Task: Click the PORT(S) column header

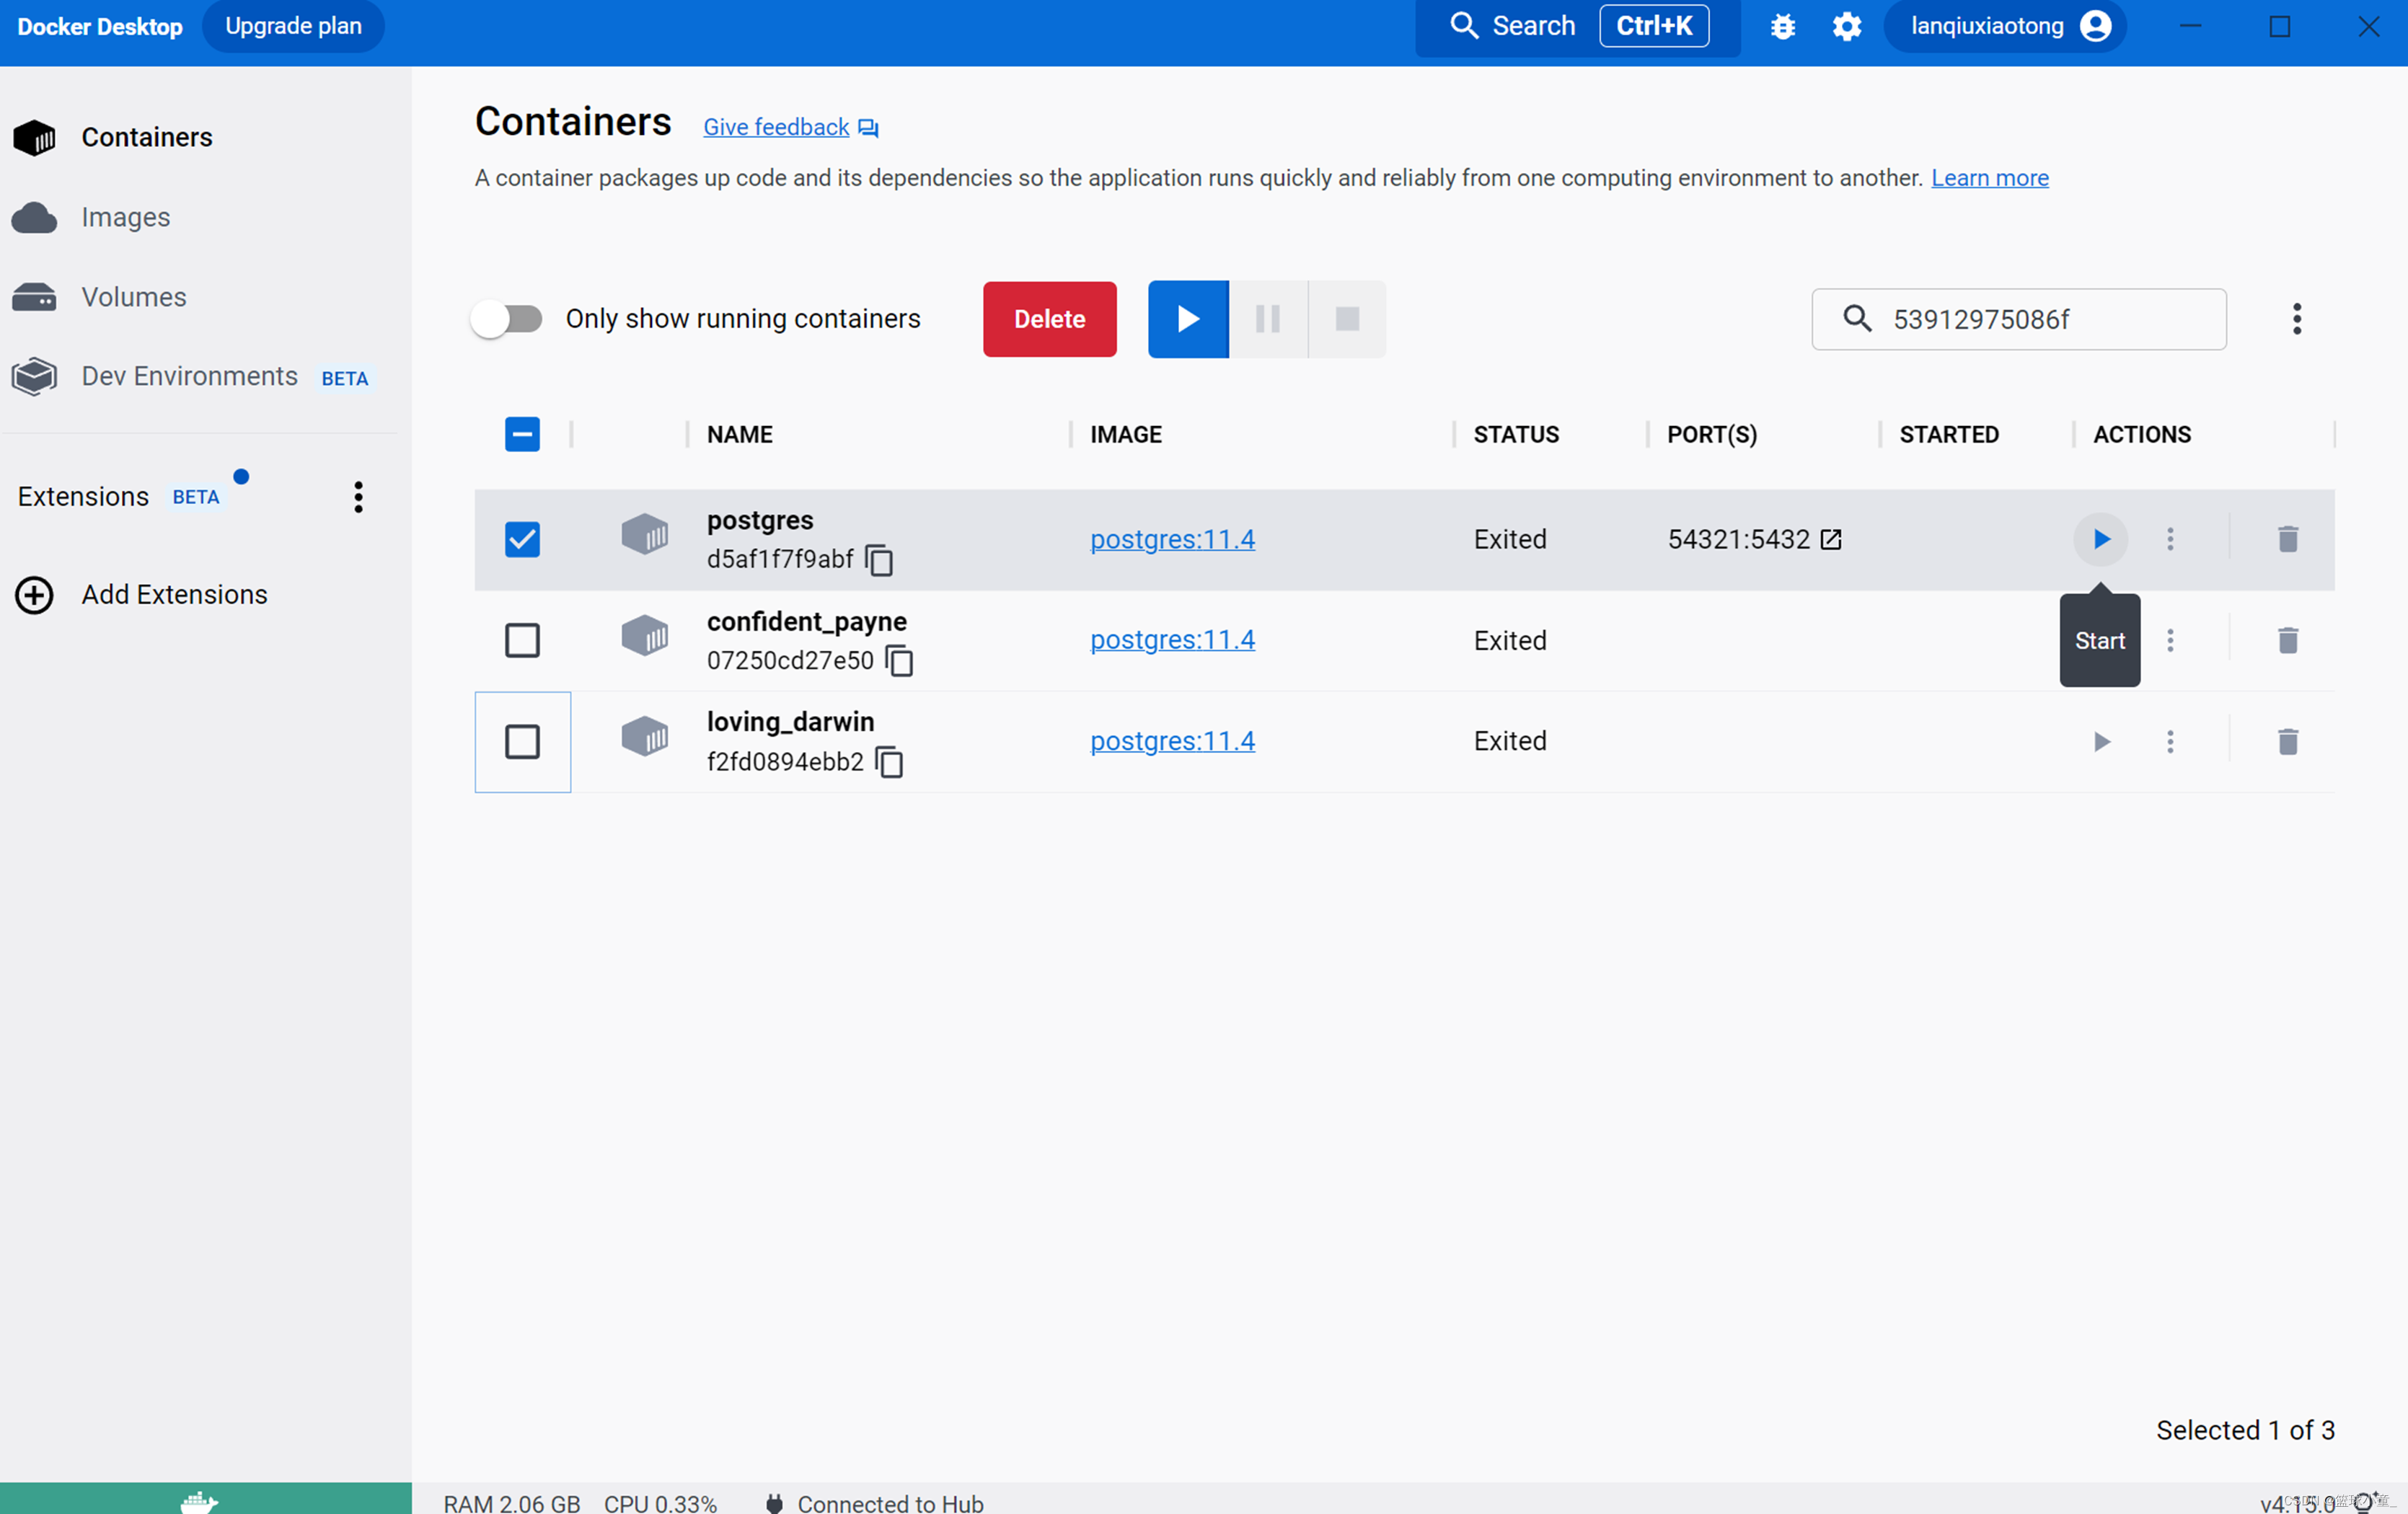Action: tap(1712, 434)
